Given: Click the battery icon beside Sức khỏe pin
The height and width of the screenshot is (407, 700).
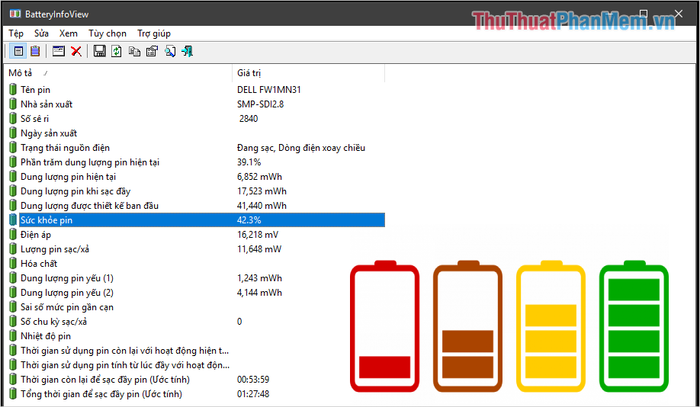Looking at the screenshot, I should 13,220.
